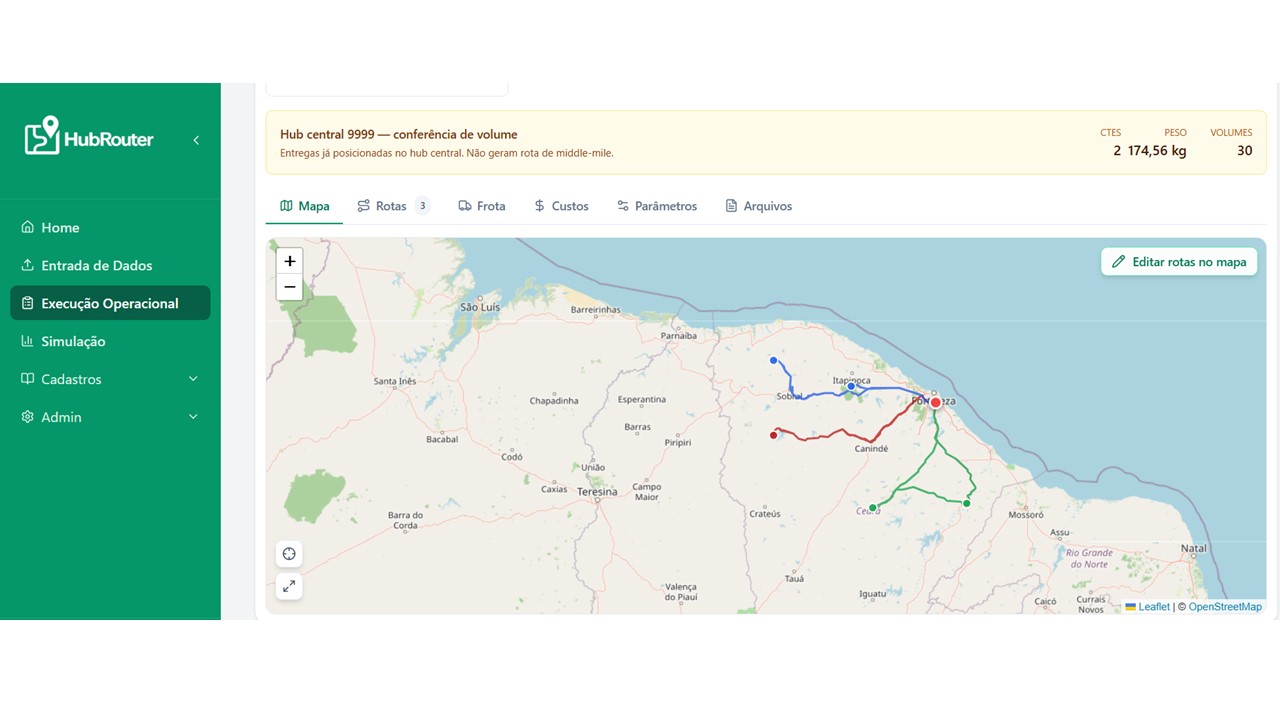Click the Cadastros book icon
Screen dimensions: 1280x720
28,379
